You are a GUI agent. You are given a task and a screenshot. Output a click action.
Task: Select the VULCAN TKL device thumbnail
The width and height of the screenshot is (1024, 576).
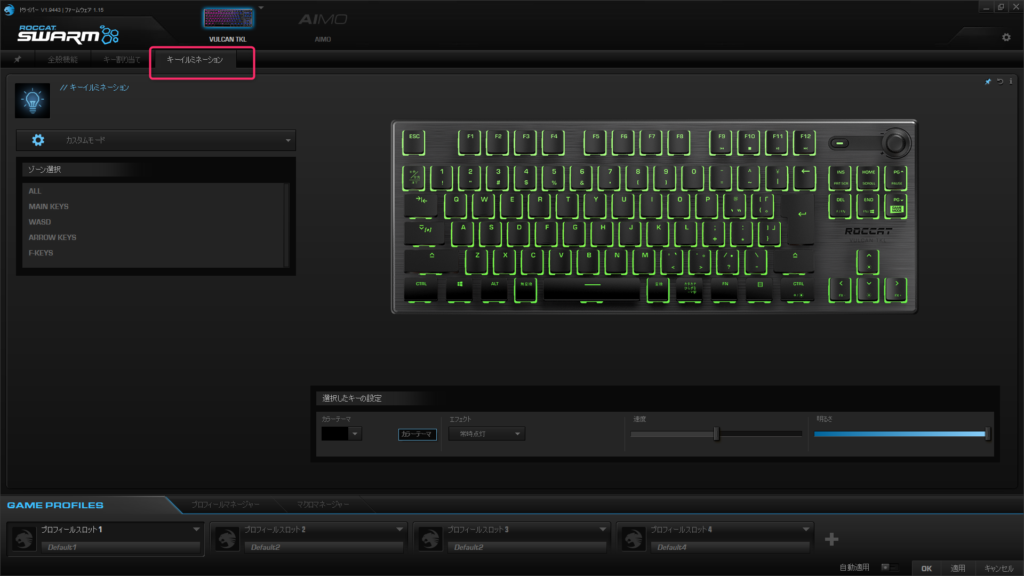[228, 18]
